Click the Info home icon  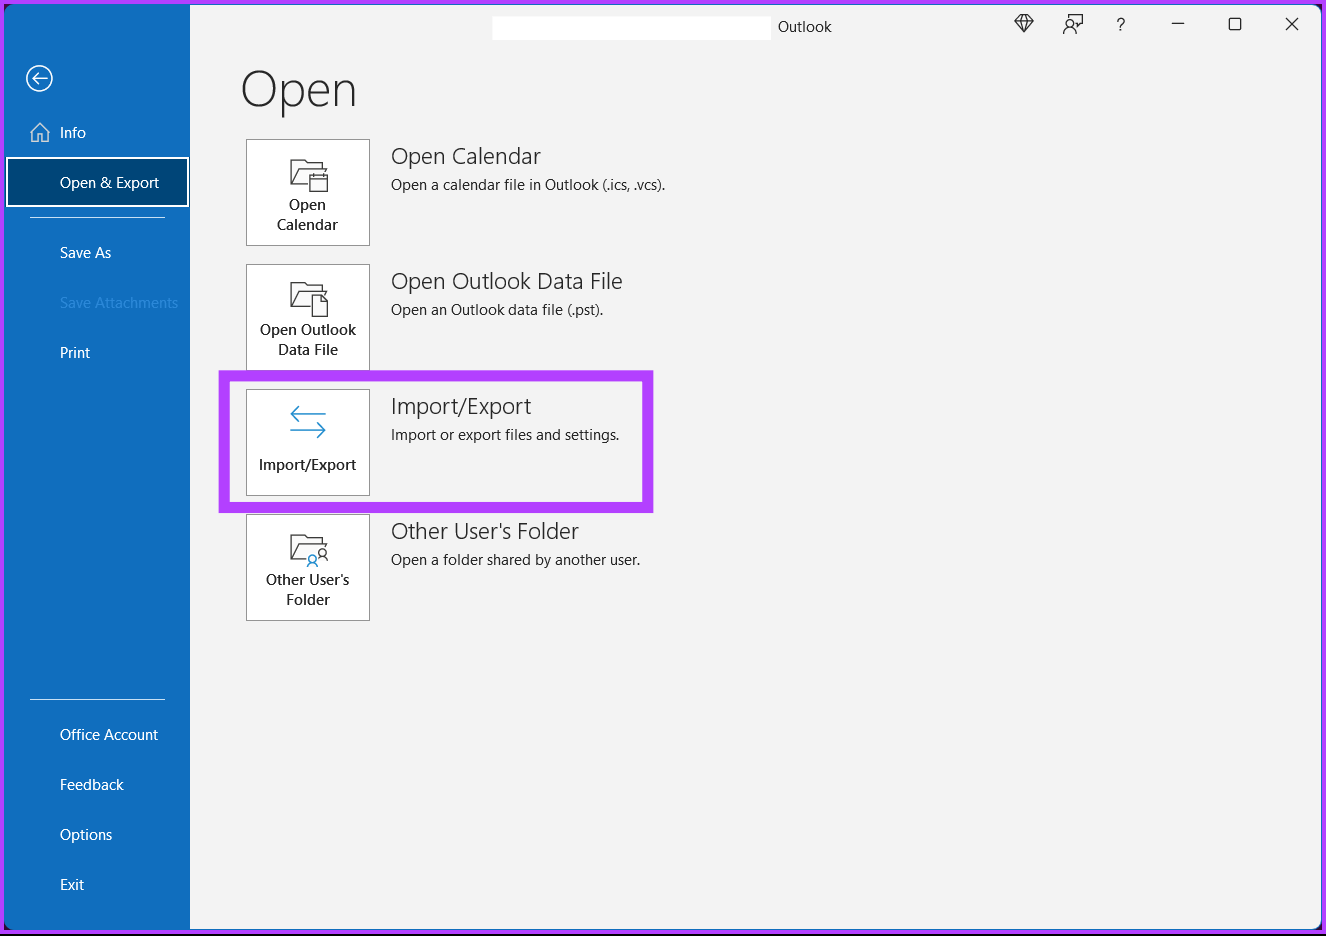click(40, 133)
